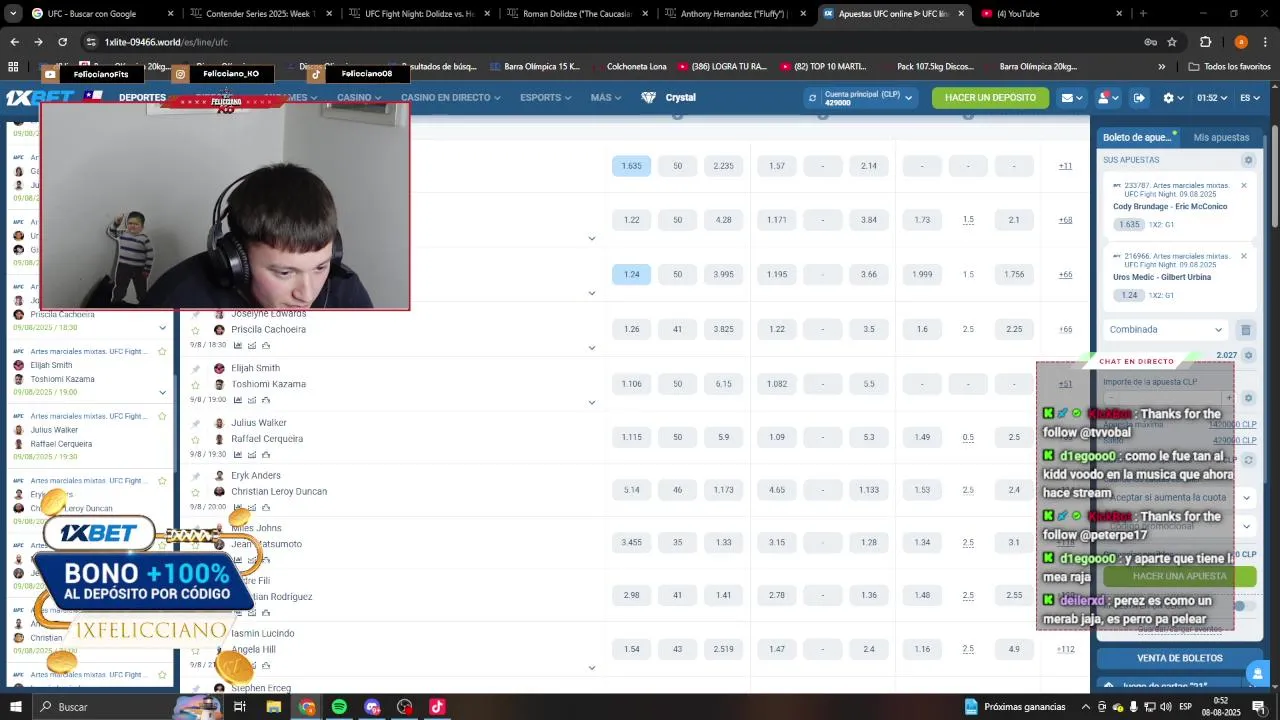The width and height of the screenshot is (1280, 720).
Task: Open Combinada bet type dropdown
Action: click(1166, 330)
